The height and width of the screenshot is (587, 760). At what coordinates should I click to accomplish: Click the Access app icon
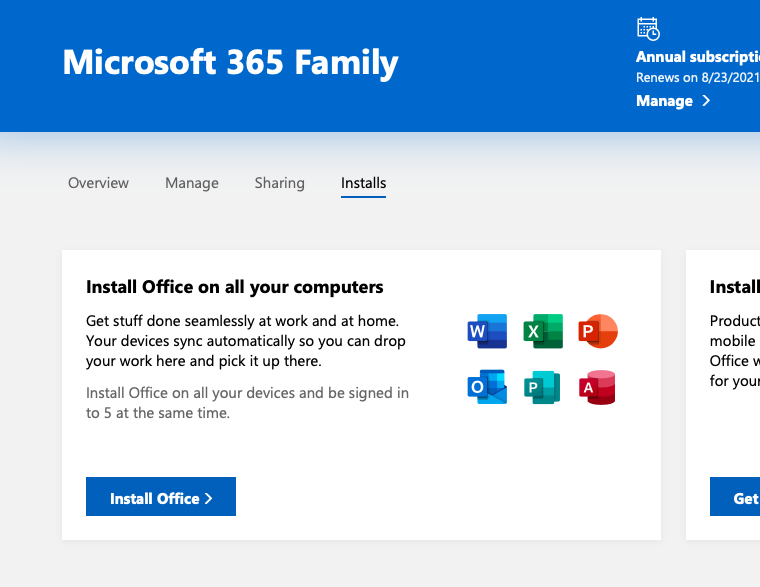click(x=597, y=387)
